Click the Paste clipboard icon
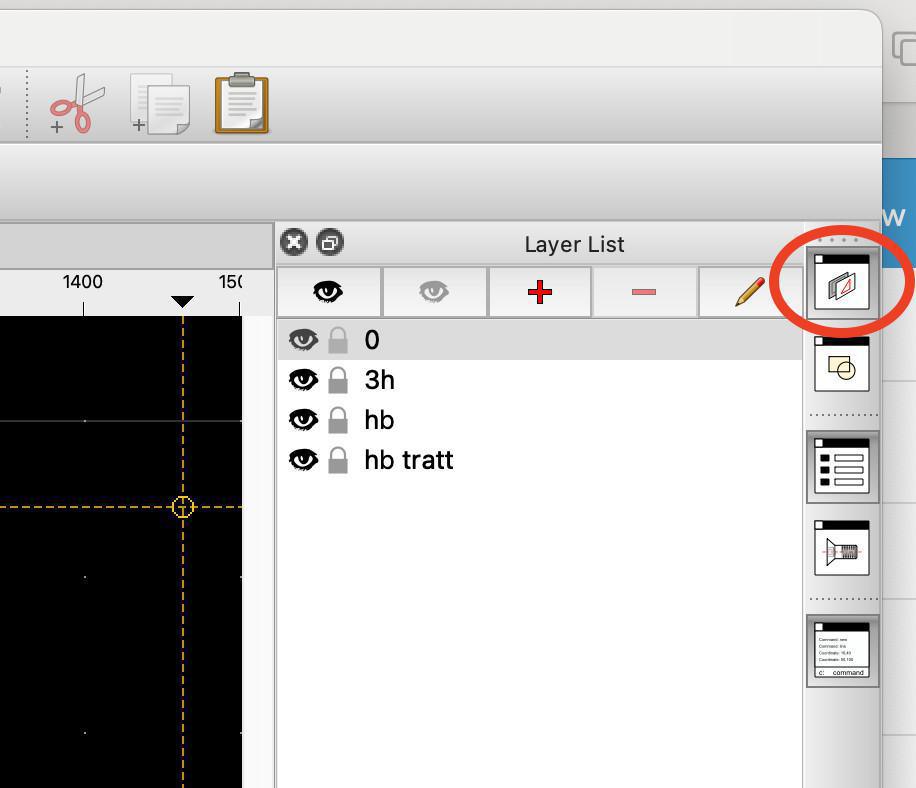This screenshot has width=916, height=788. (x=241, y=103)
